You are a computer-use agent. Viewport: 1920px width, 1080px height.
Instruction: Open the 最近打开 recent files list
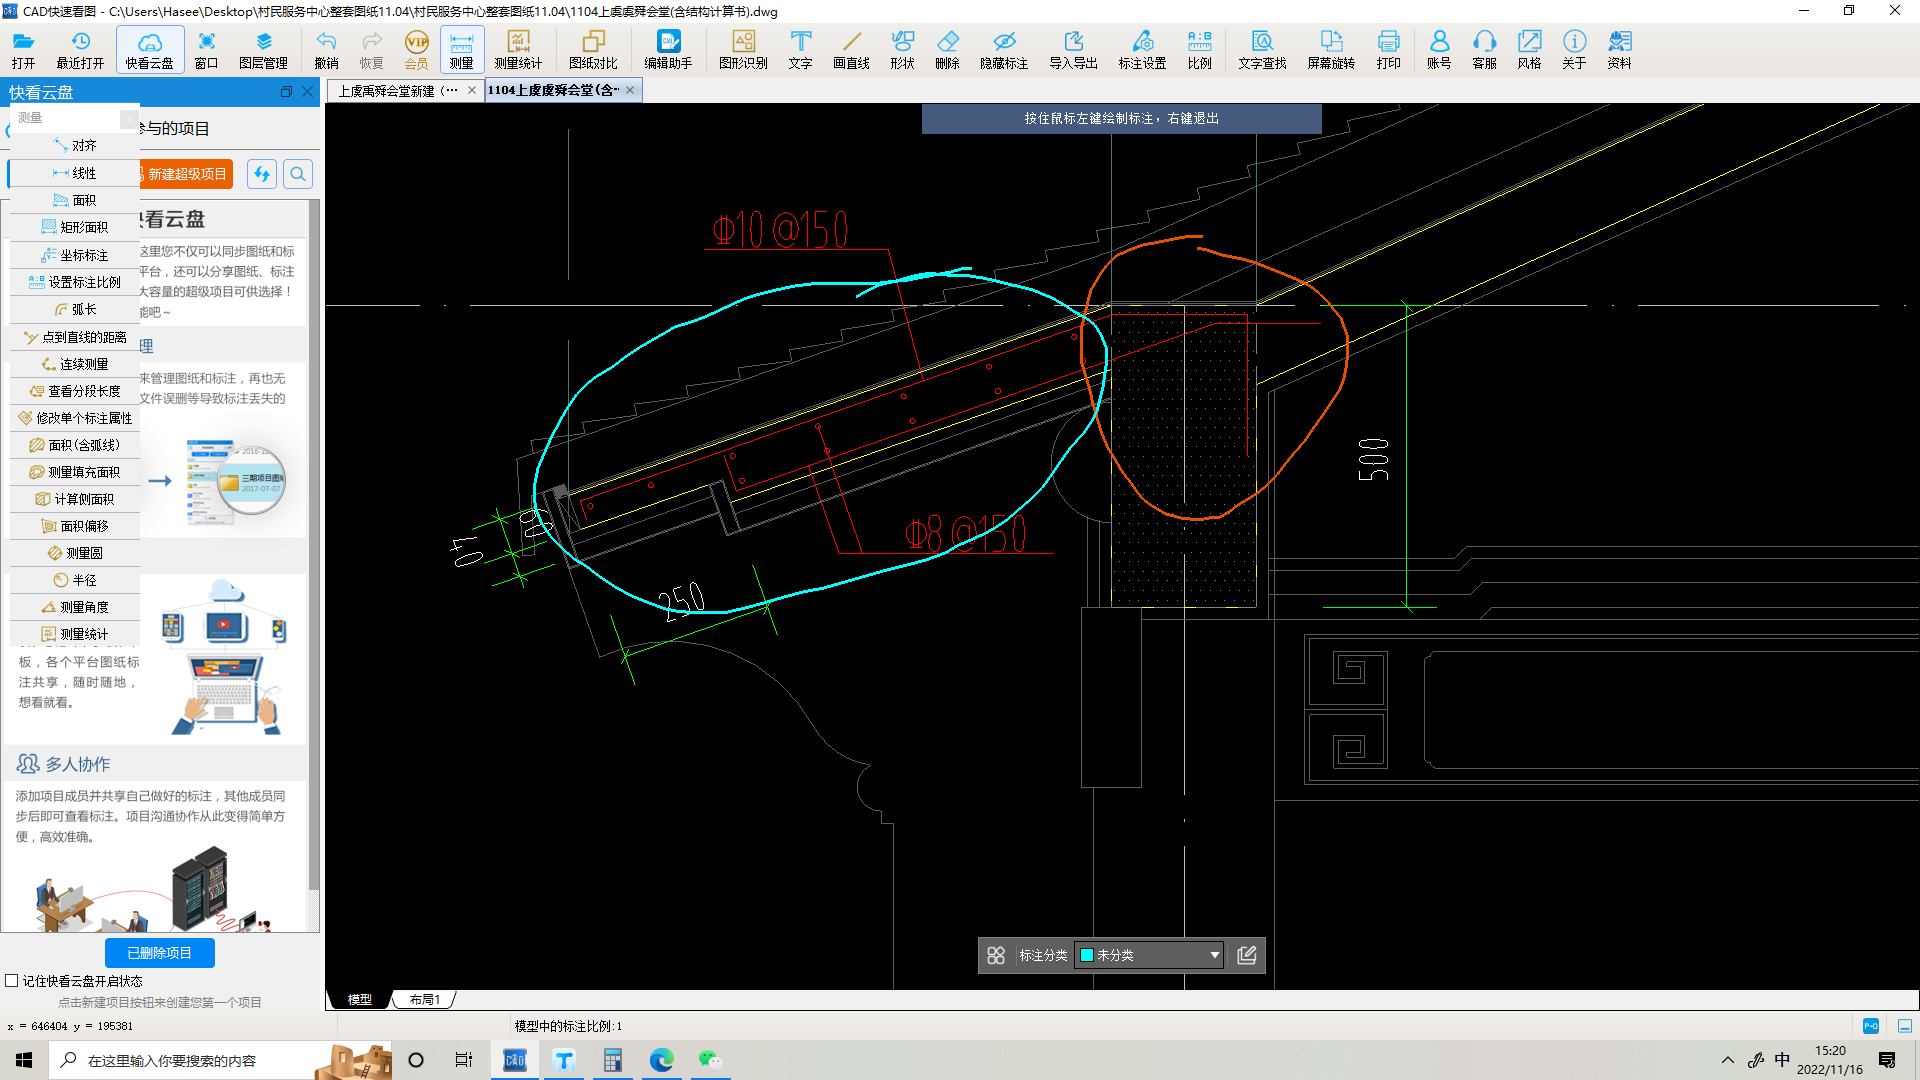(80, 49)
